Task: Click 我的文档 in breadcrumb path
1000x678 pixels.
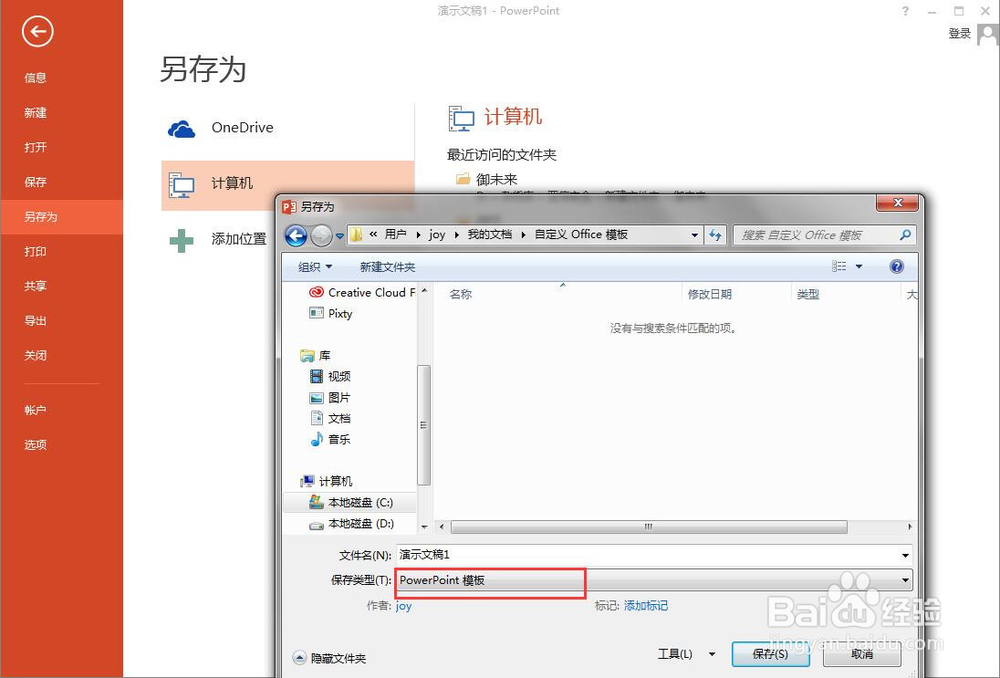Action: 490,234
